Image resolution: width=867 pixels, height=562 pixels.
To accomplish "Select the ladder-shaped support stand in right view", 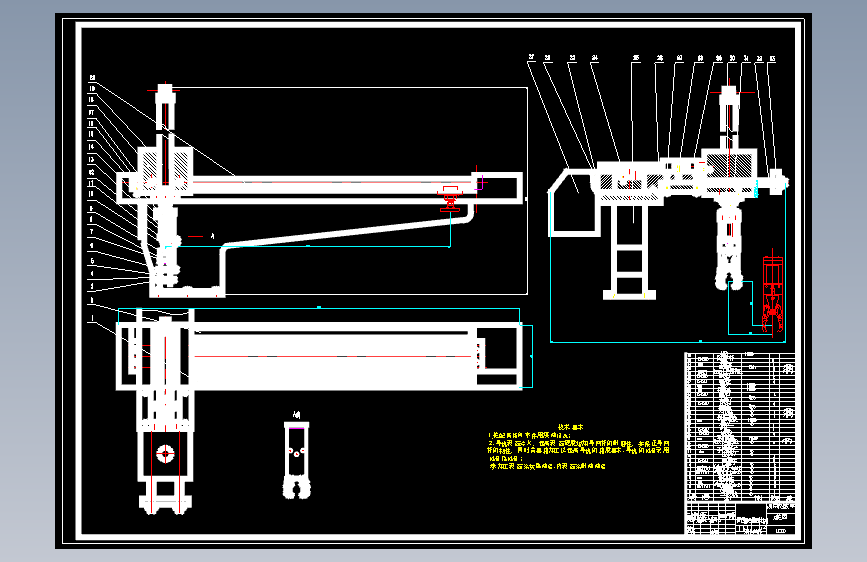I will [629, 252].
